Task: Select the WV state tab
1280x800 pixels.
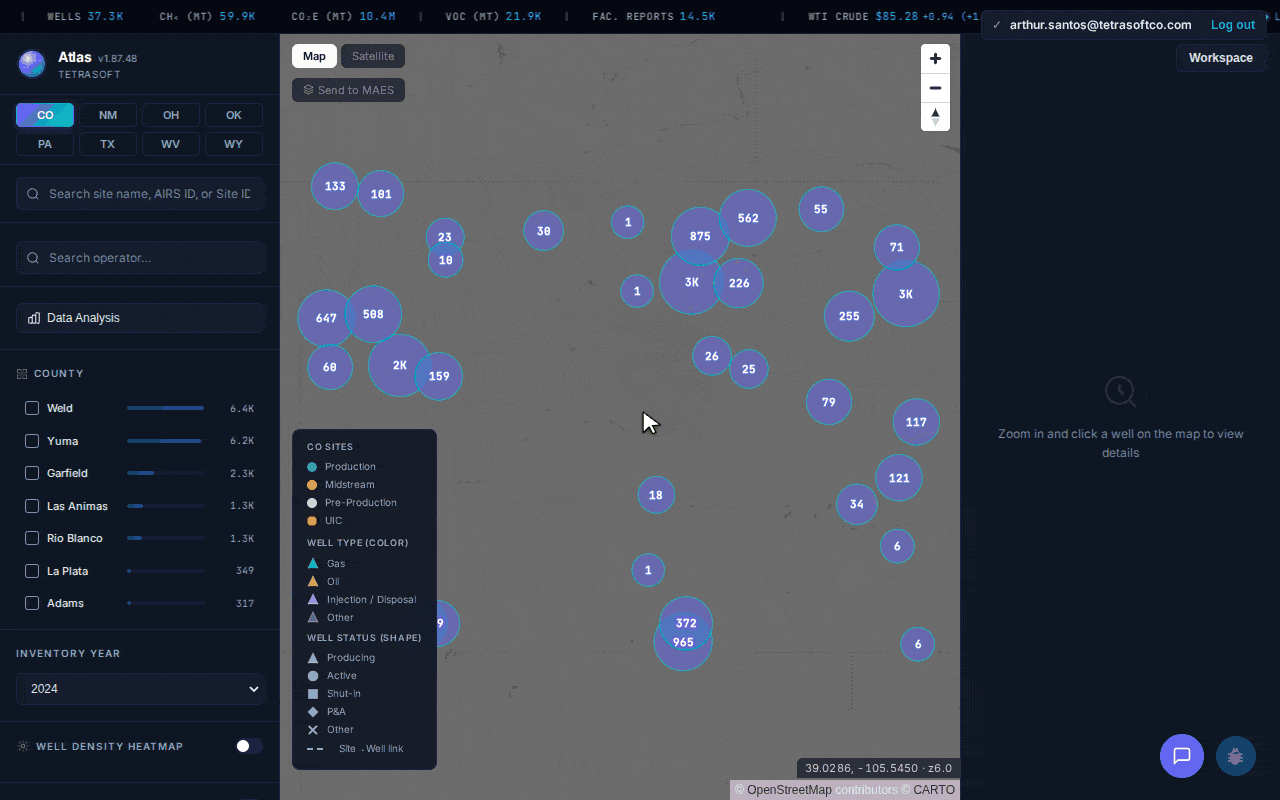Action: 171,144
